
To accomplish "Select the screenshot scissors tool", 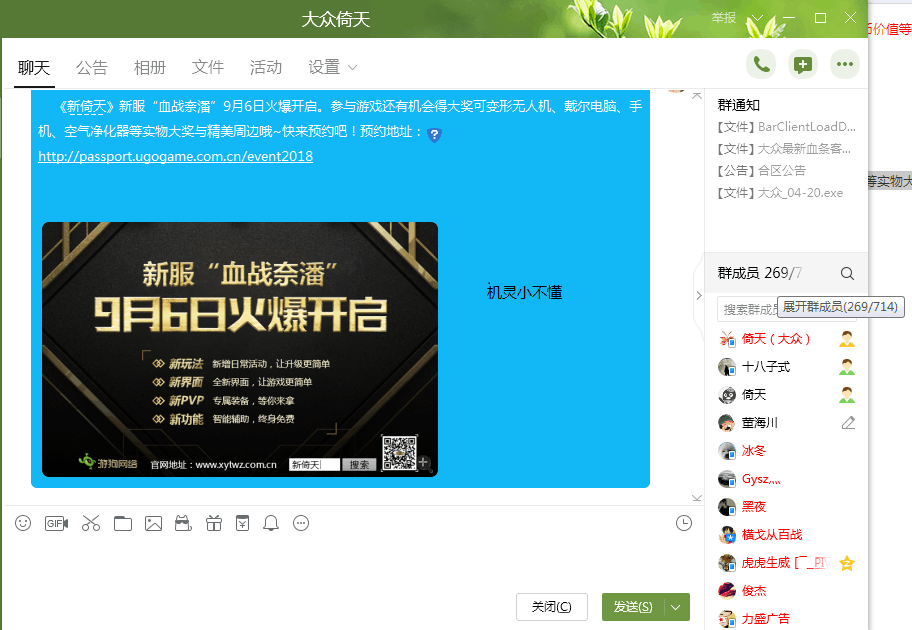I will (90, 523).
